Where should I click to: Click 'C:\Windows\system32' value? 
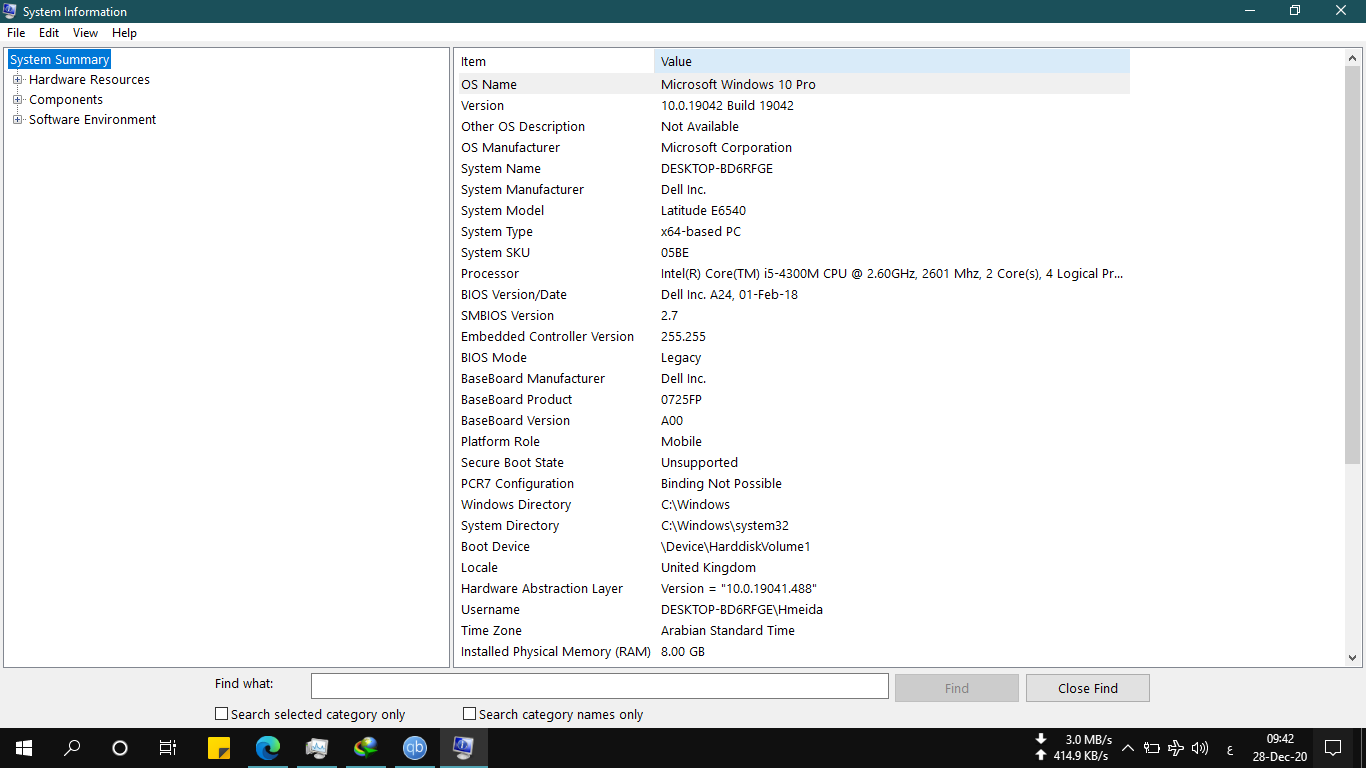[724, 526]
